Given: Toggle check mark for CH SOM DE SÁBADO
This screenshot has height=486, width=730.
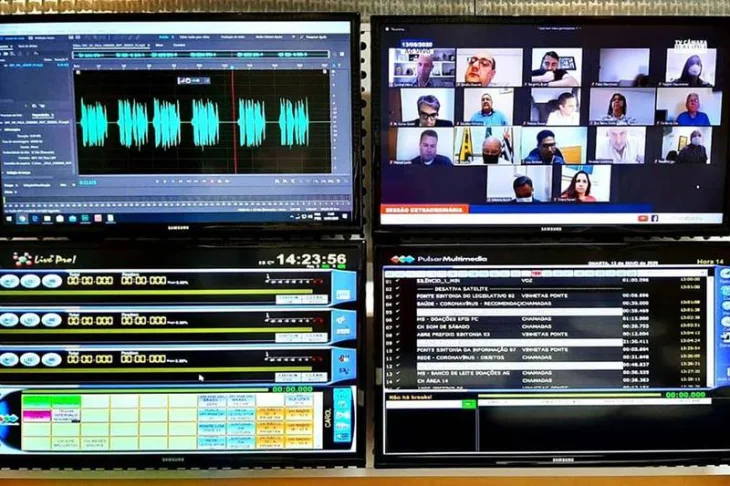Looking at the screenshot, I should [x=398, y=325].
